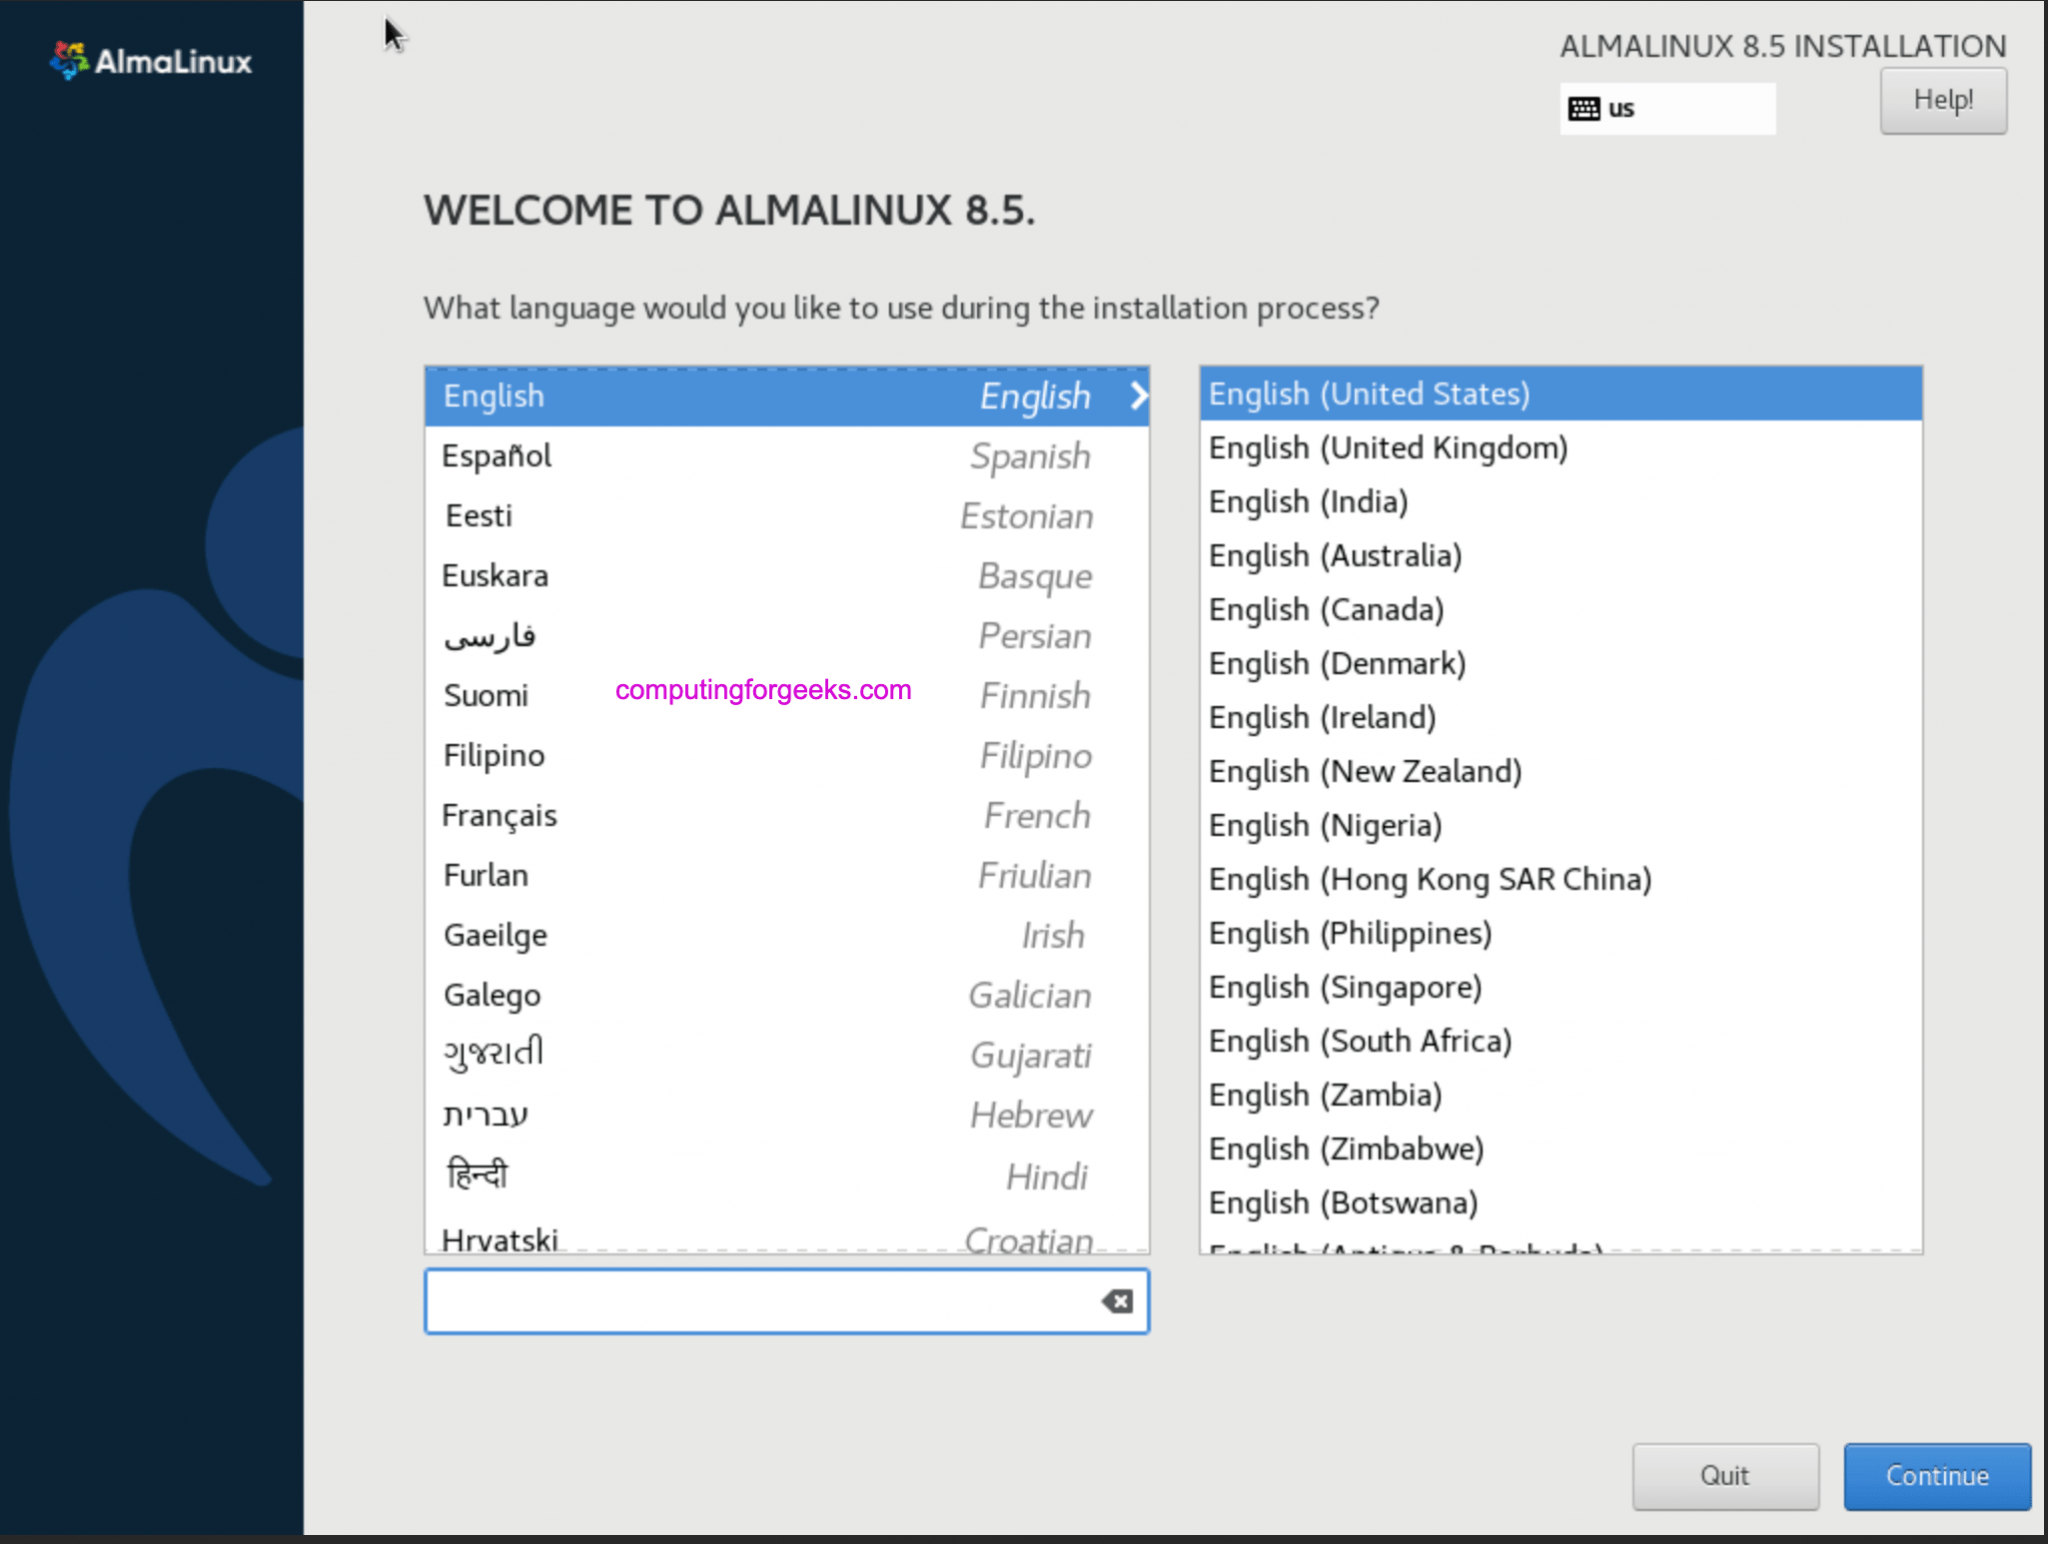Click the Quit button
This screenshot has width=2048, height=1544.
[1725, 1476]
